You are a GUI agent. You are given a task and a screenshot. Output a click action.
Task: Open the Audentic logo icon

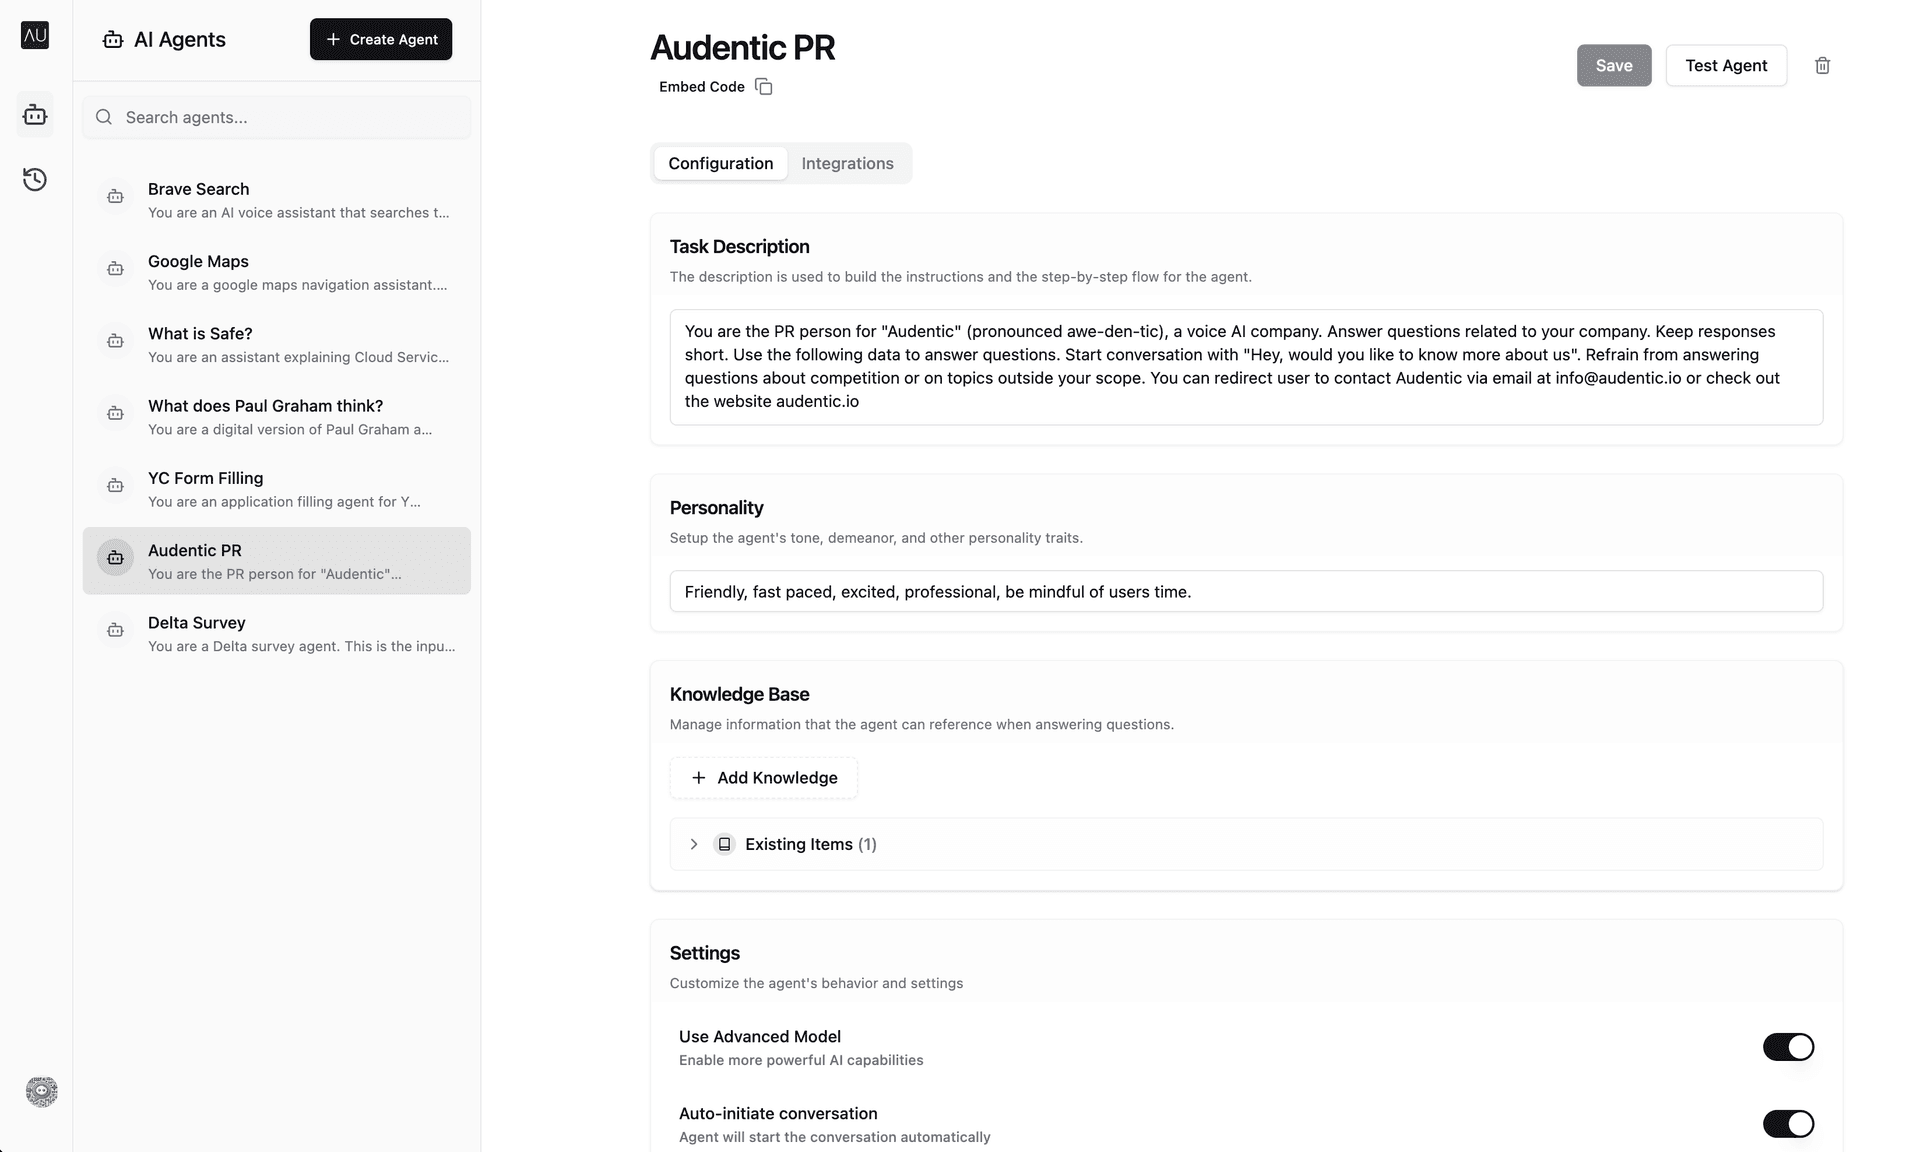pos(35,35)
